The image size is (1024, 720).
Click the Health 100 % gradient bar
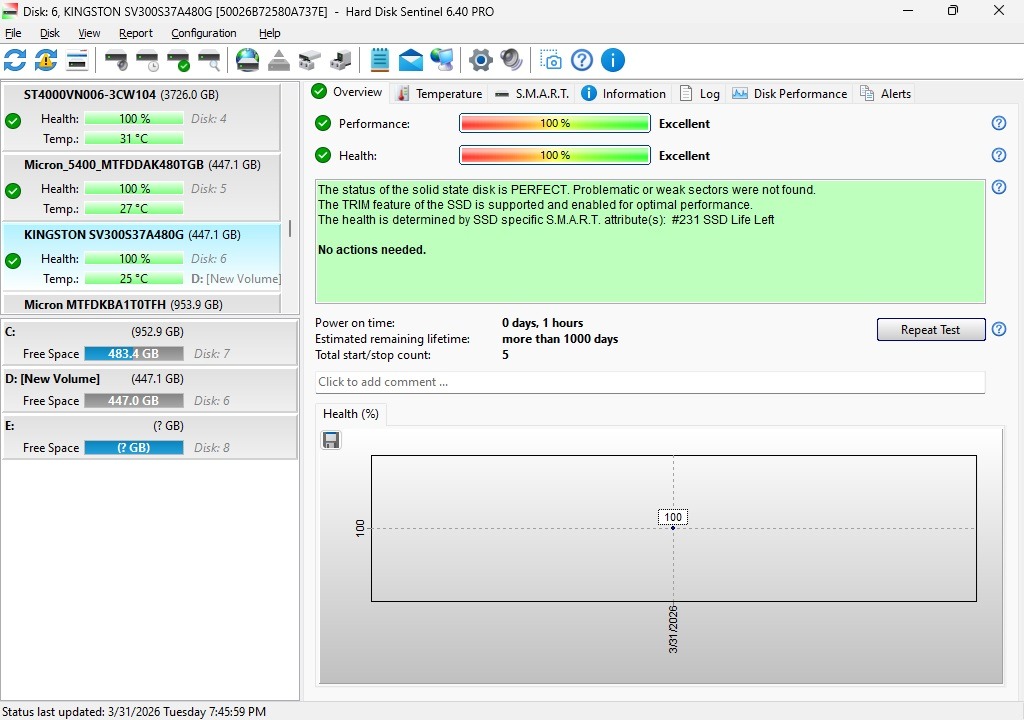[555, 155]
